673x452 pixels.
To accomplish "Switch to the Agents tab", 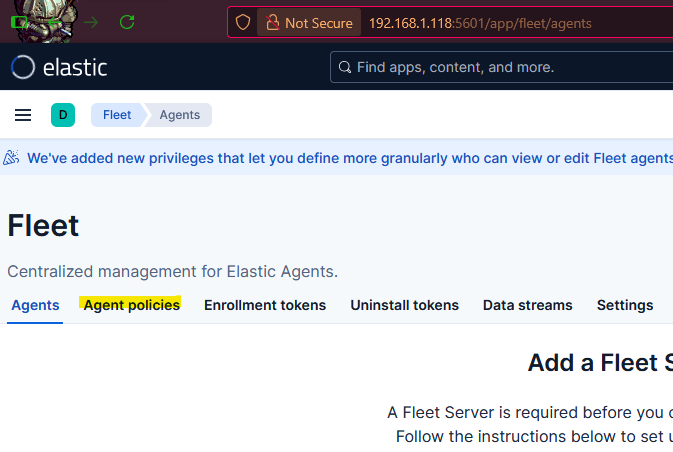I will click(x=35, y=305).
